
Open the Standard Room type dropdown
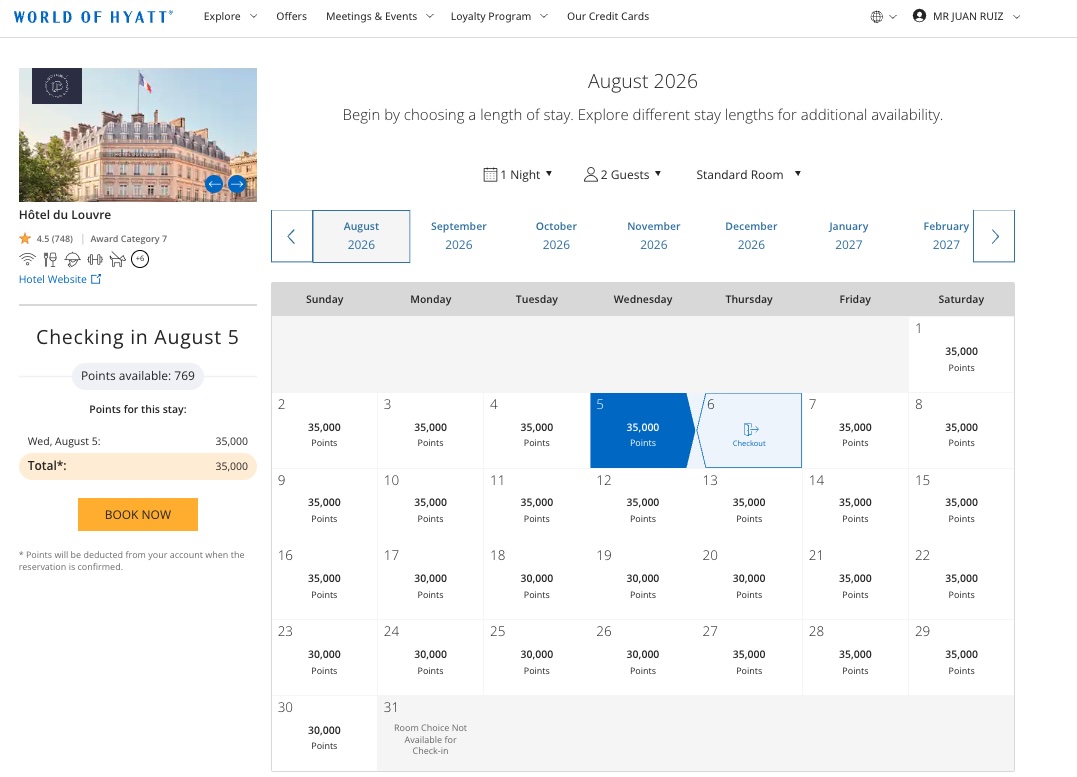tap(749, 174)
